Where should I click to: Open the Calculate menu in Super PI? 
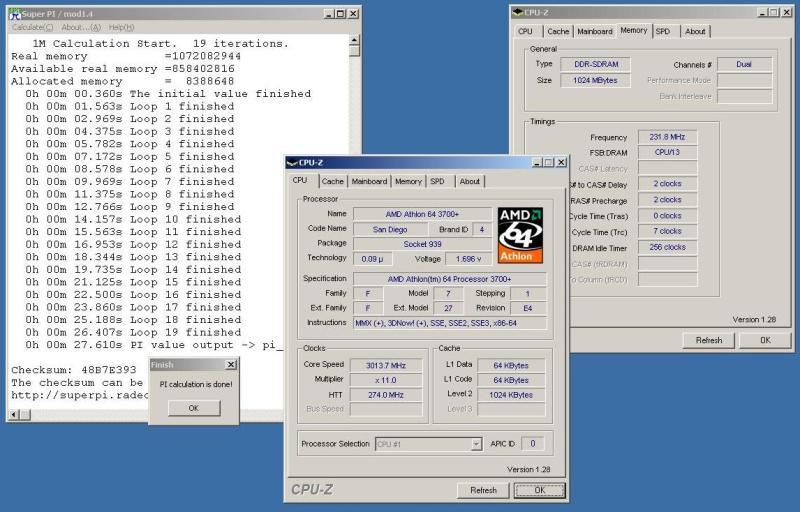(x=32, y=28)
